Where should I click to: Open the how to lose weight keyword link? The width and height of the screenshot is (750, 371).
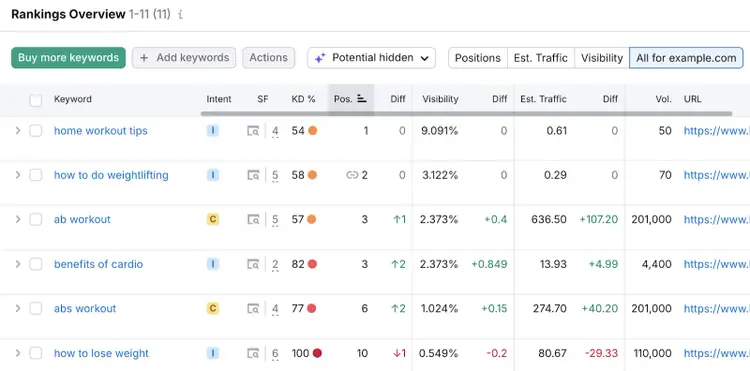101,353
